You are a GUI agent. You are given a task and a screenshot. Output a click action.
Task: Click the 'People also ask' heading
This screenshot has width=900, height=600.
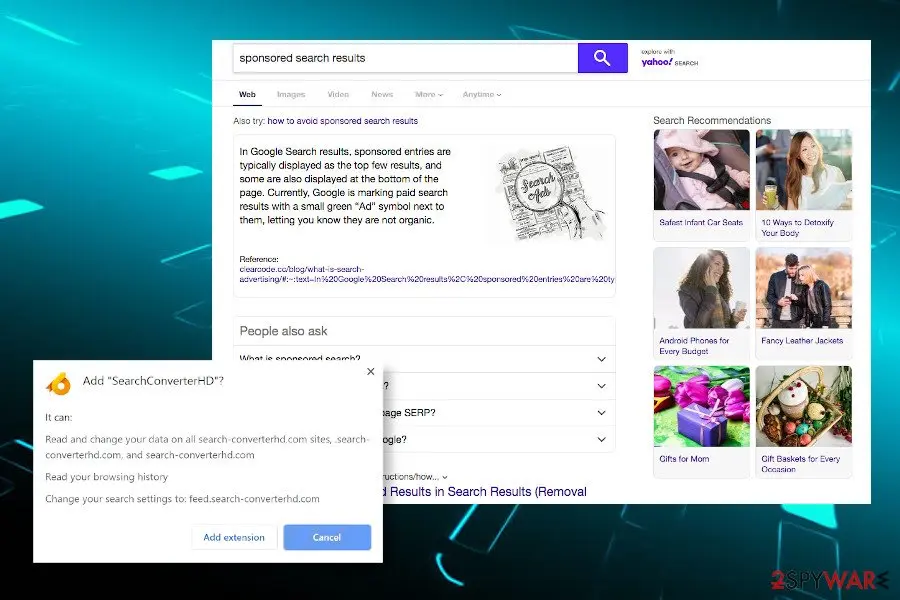[x=284, y=331]
